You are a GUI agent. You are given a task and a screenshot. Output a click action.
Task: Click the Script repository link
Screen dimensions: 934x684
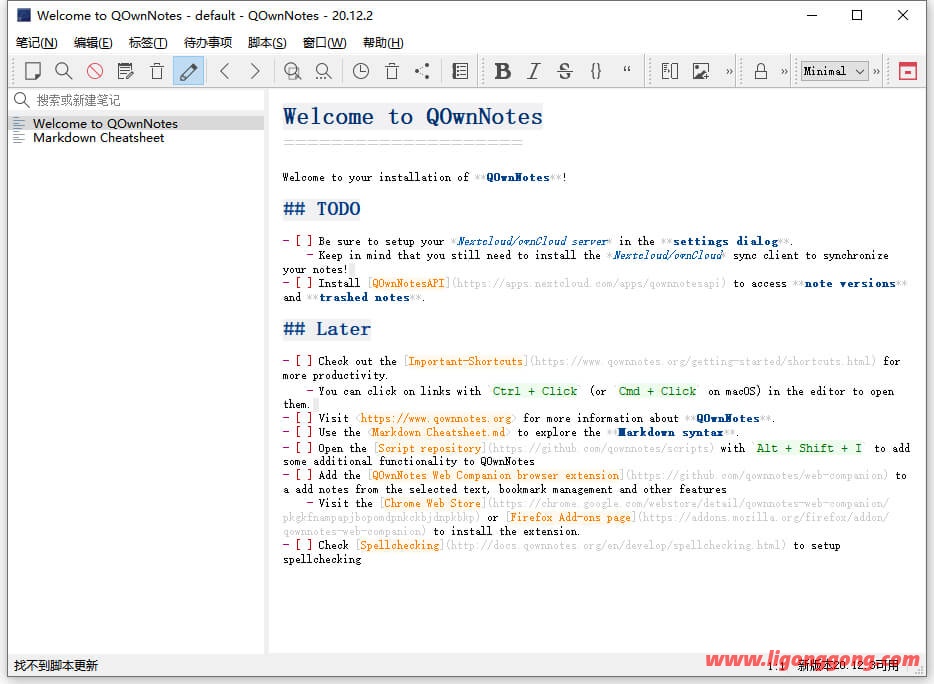[x=429, y=448]
